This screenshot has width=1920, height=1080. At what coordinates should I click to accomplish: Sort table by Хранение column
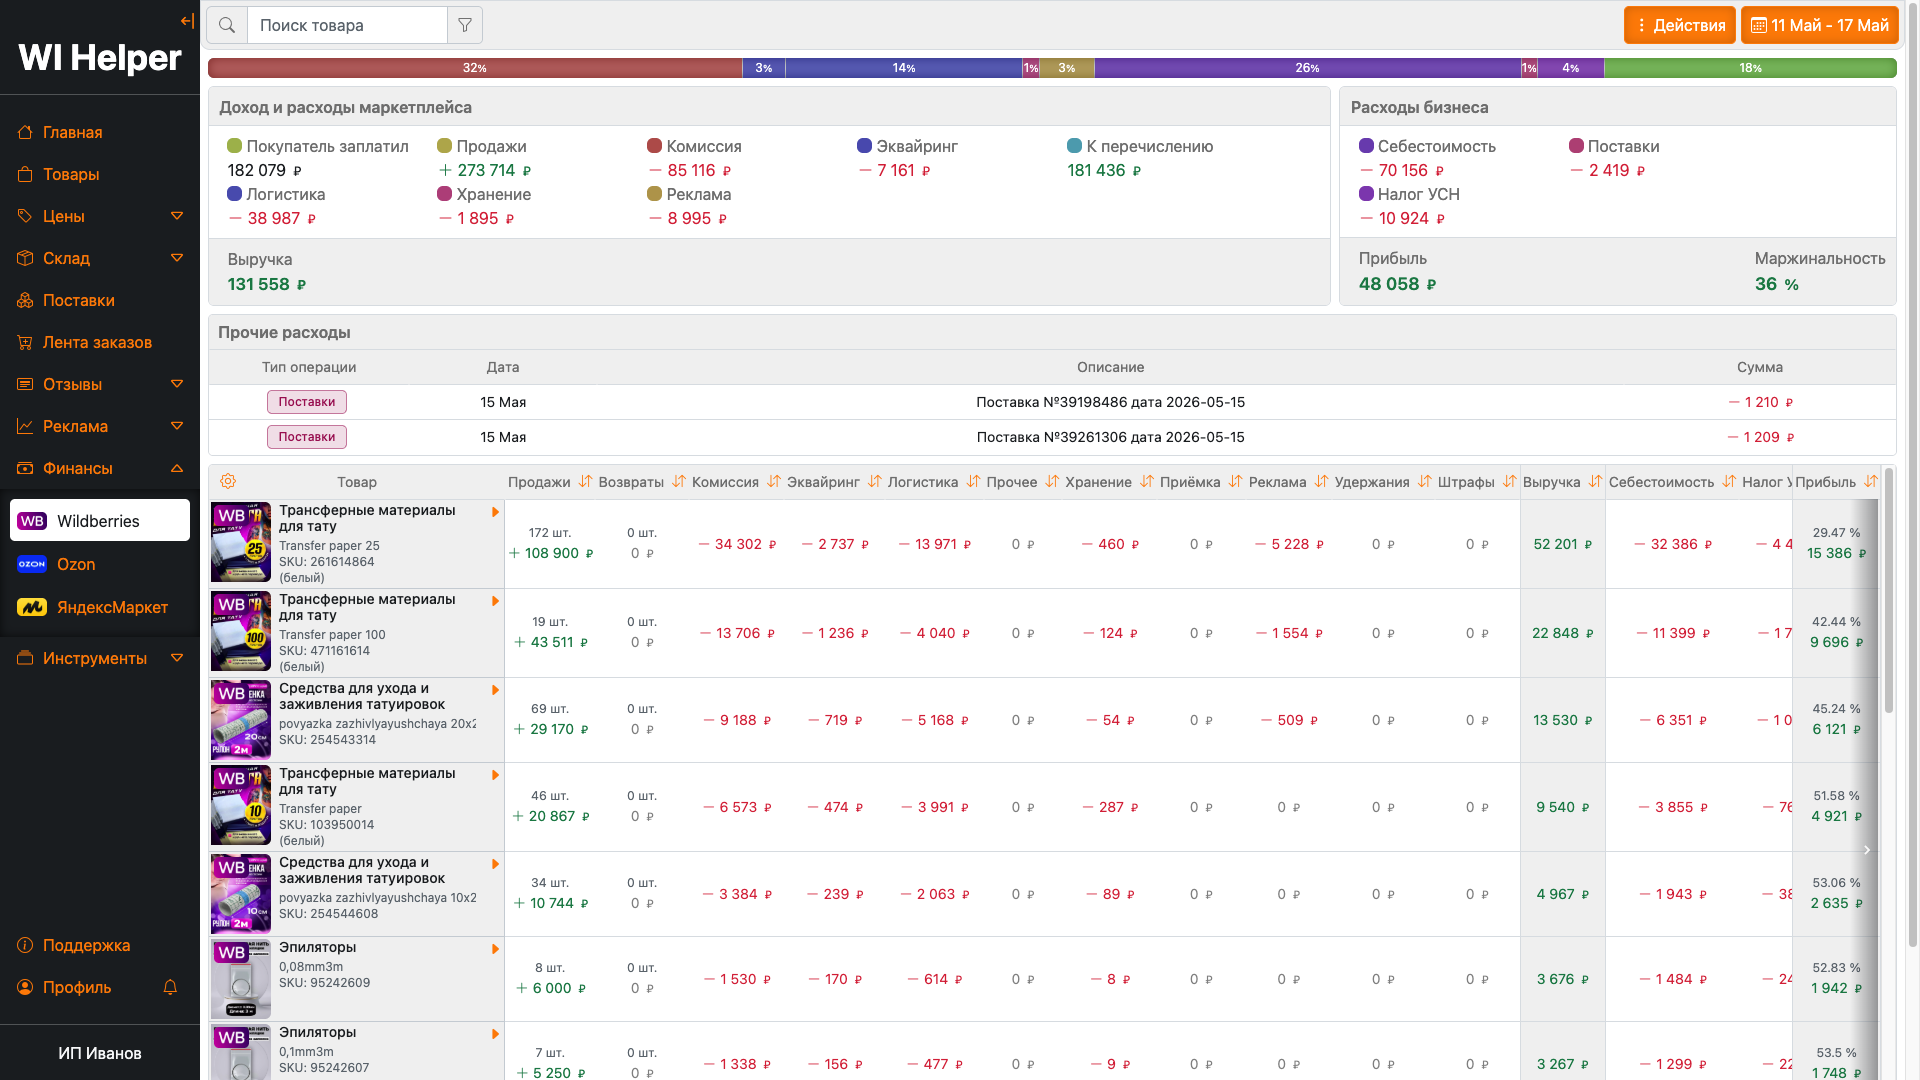(x=1147, y=482)
